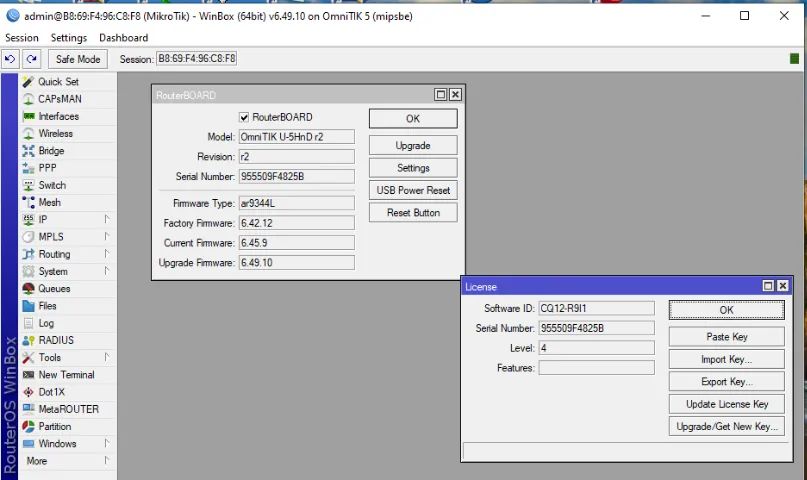807x480 pixels.
Task: Click the IP menu icon
Action: click(28, 220)
